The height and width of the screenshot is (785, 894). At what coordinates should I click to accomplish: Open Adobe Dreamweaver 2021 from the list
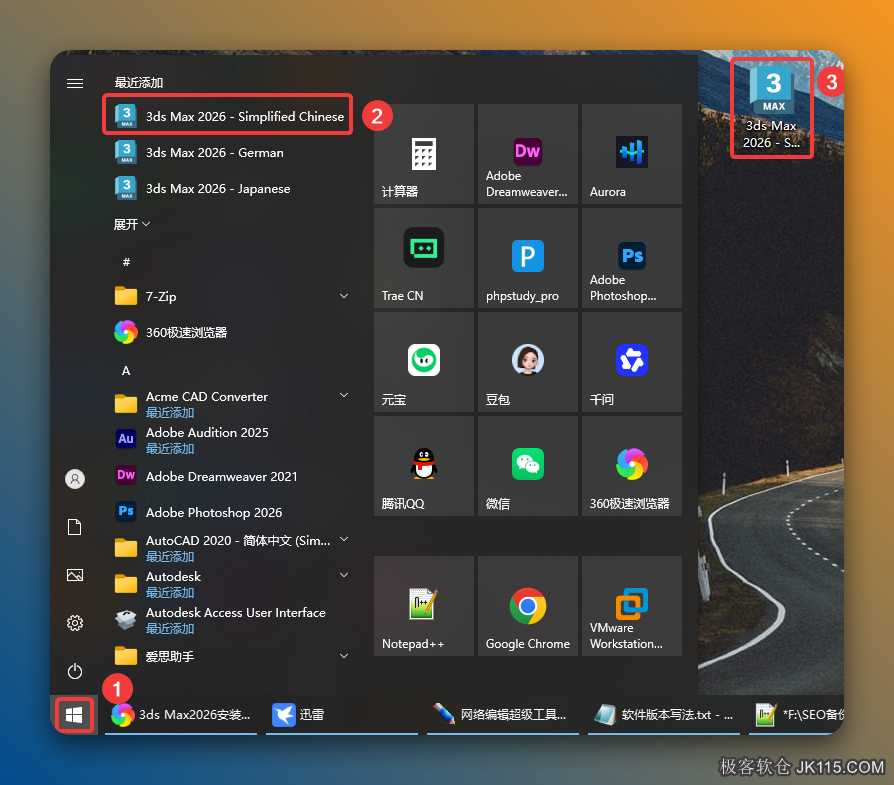pyautogui.click(x=228, y=476)
